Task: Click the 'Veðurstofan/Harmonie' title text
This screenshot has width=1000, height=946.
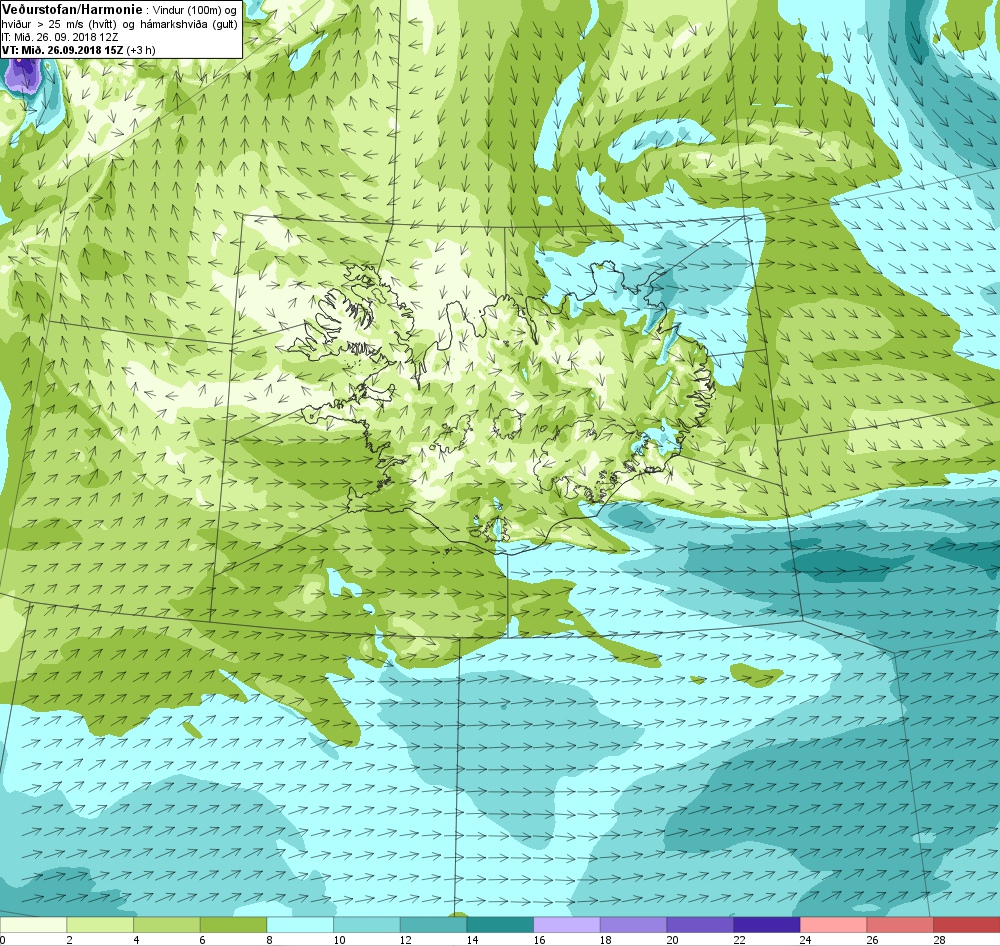Action: pos(72,10)
